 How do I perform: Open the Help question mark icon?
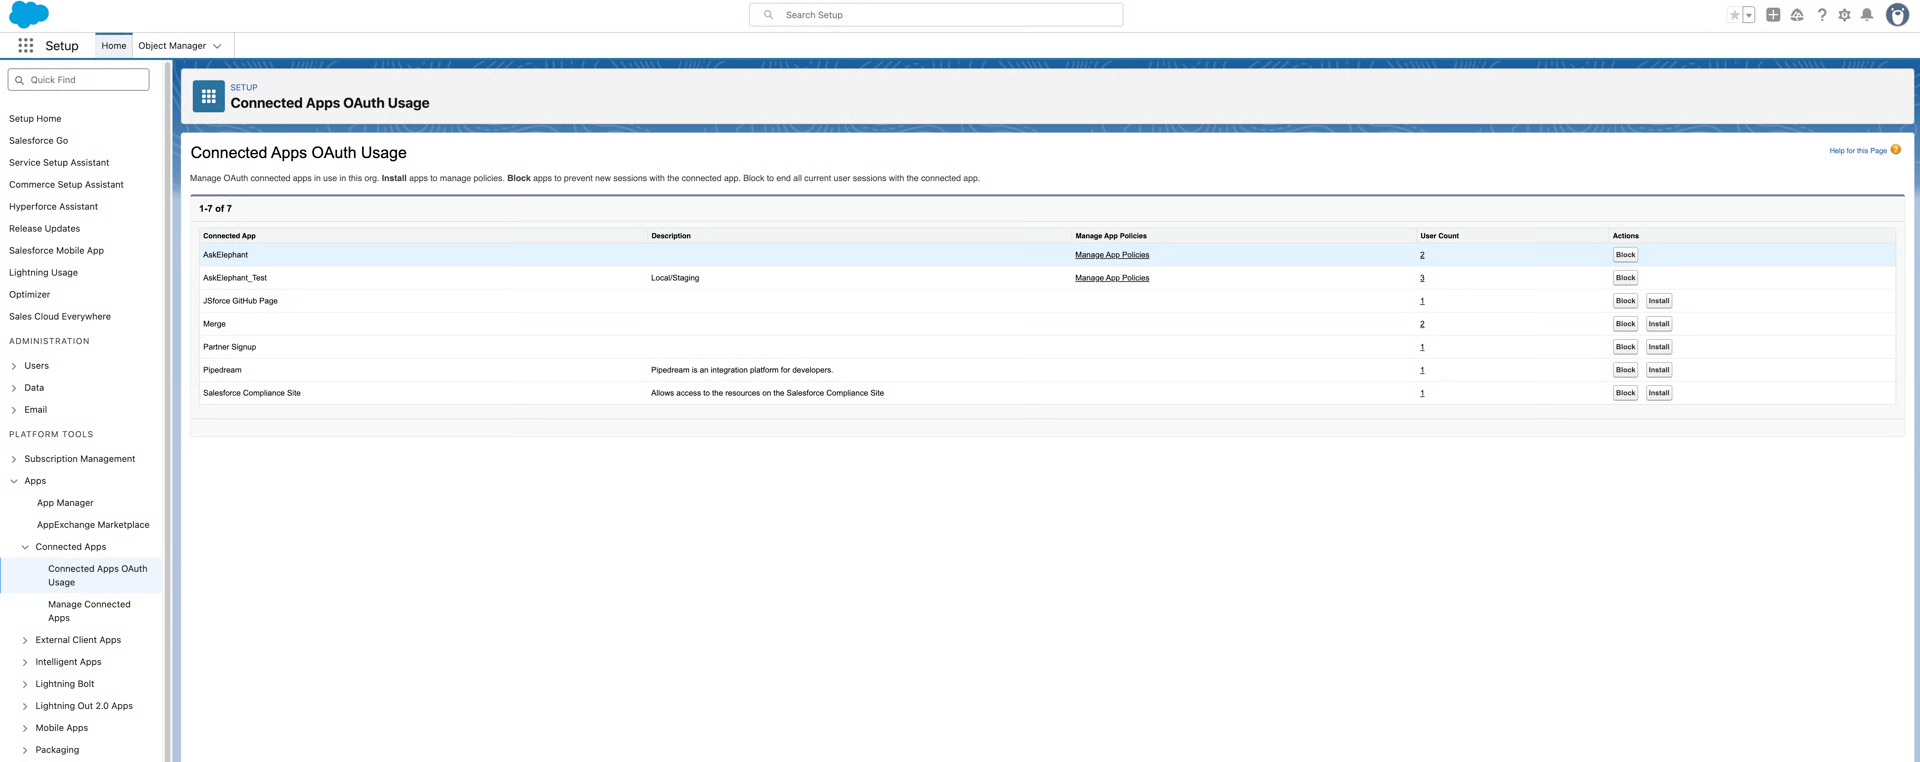tap(1821, 15)
